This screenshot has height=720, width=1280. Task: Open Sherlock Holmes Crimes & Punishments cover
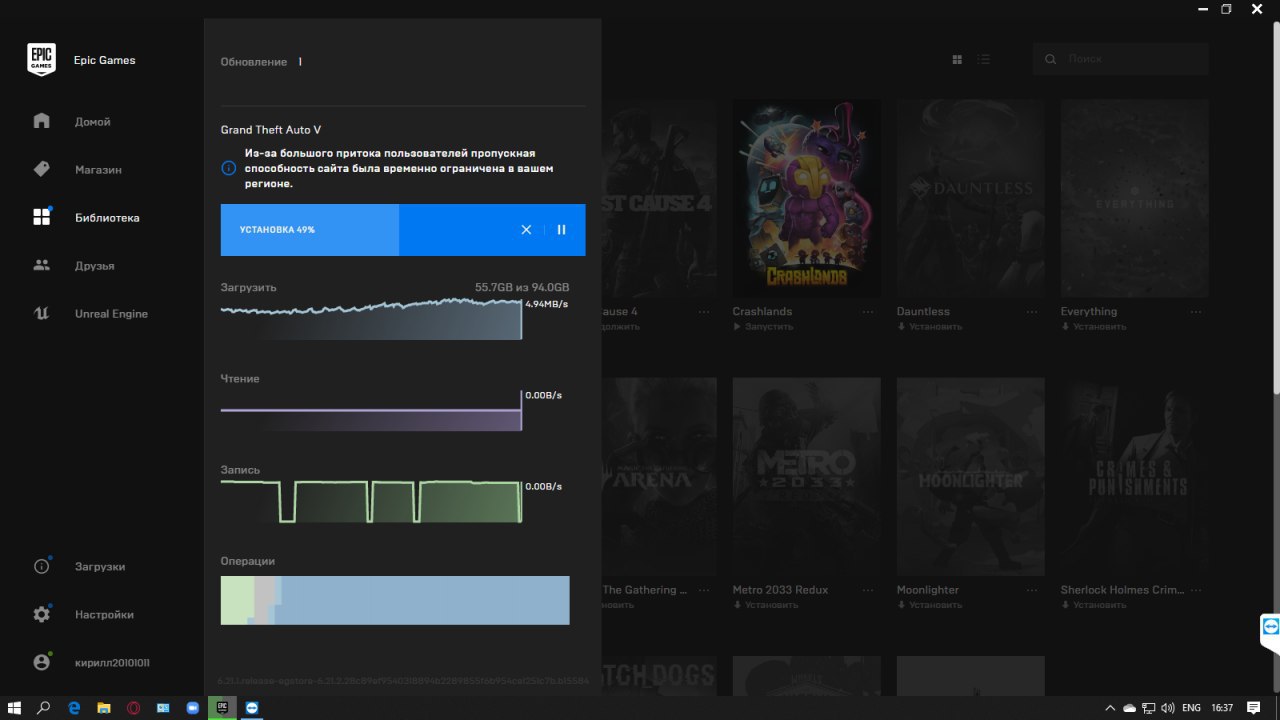[x=1135, y=476]
